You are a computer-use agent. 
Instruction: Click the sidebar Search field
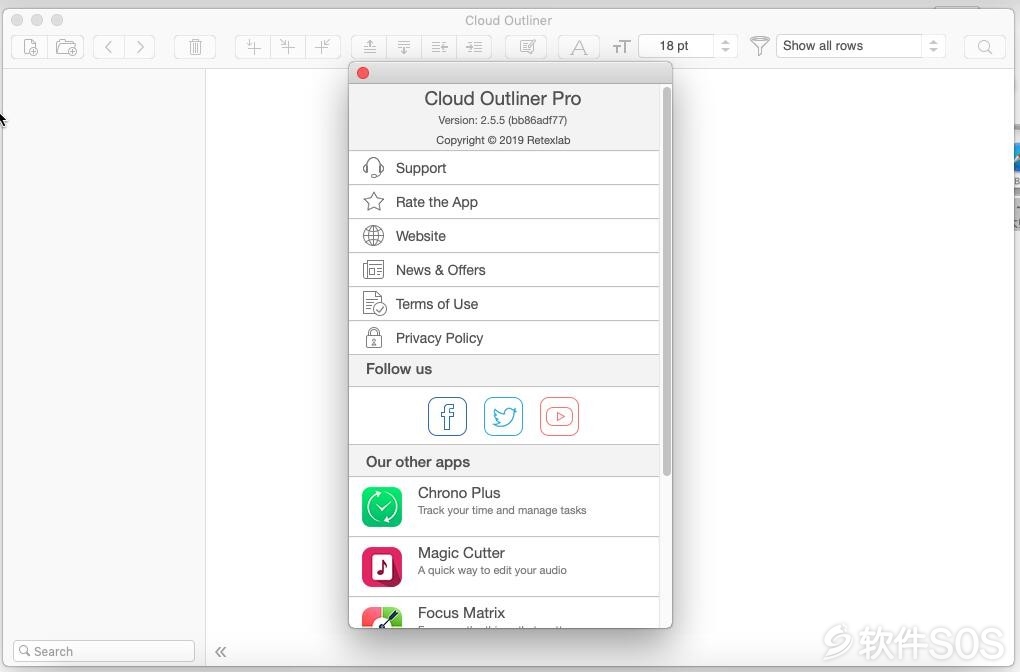[x=104, y=651]
